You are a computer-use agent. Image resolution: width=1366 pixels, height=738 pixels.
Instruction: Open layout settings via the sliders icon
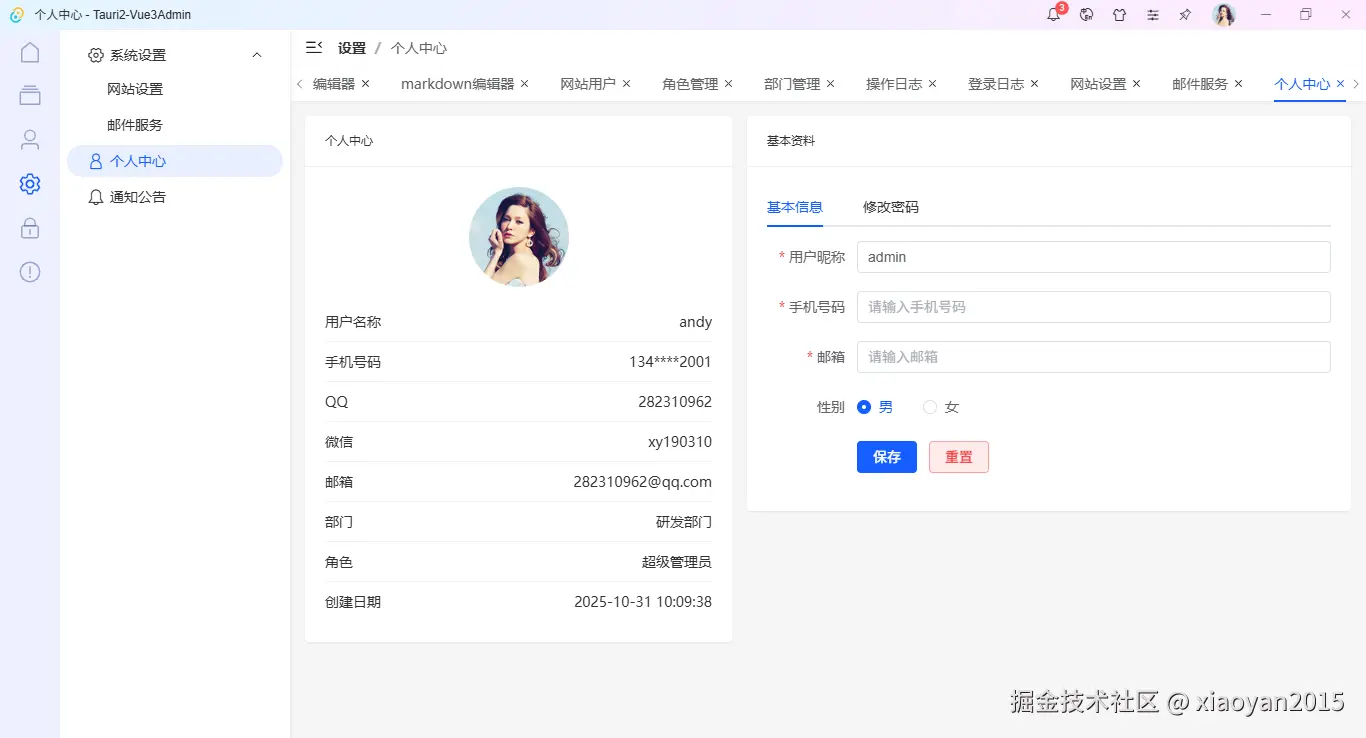(x=1152, y=15)
